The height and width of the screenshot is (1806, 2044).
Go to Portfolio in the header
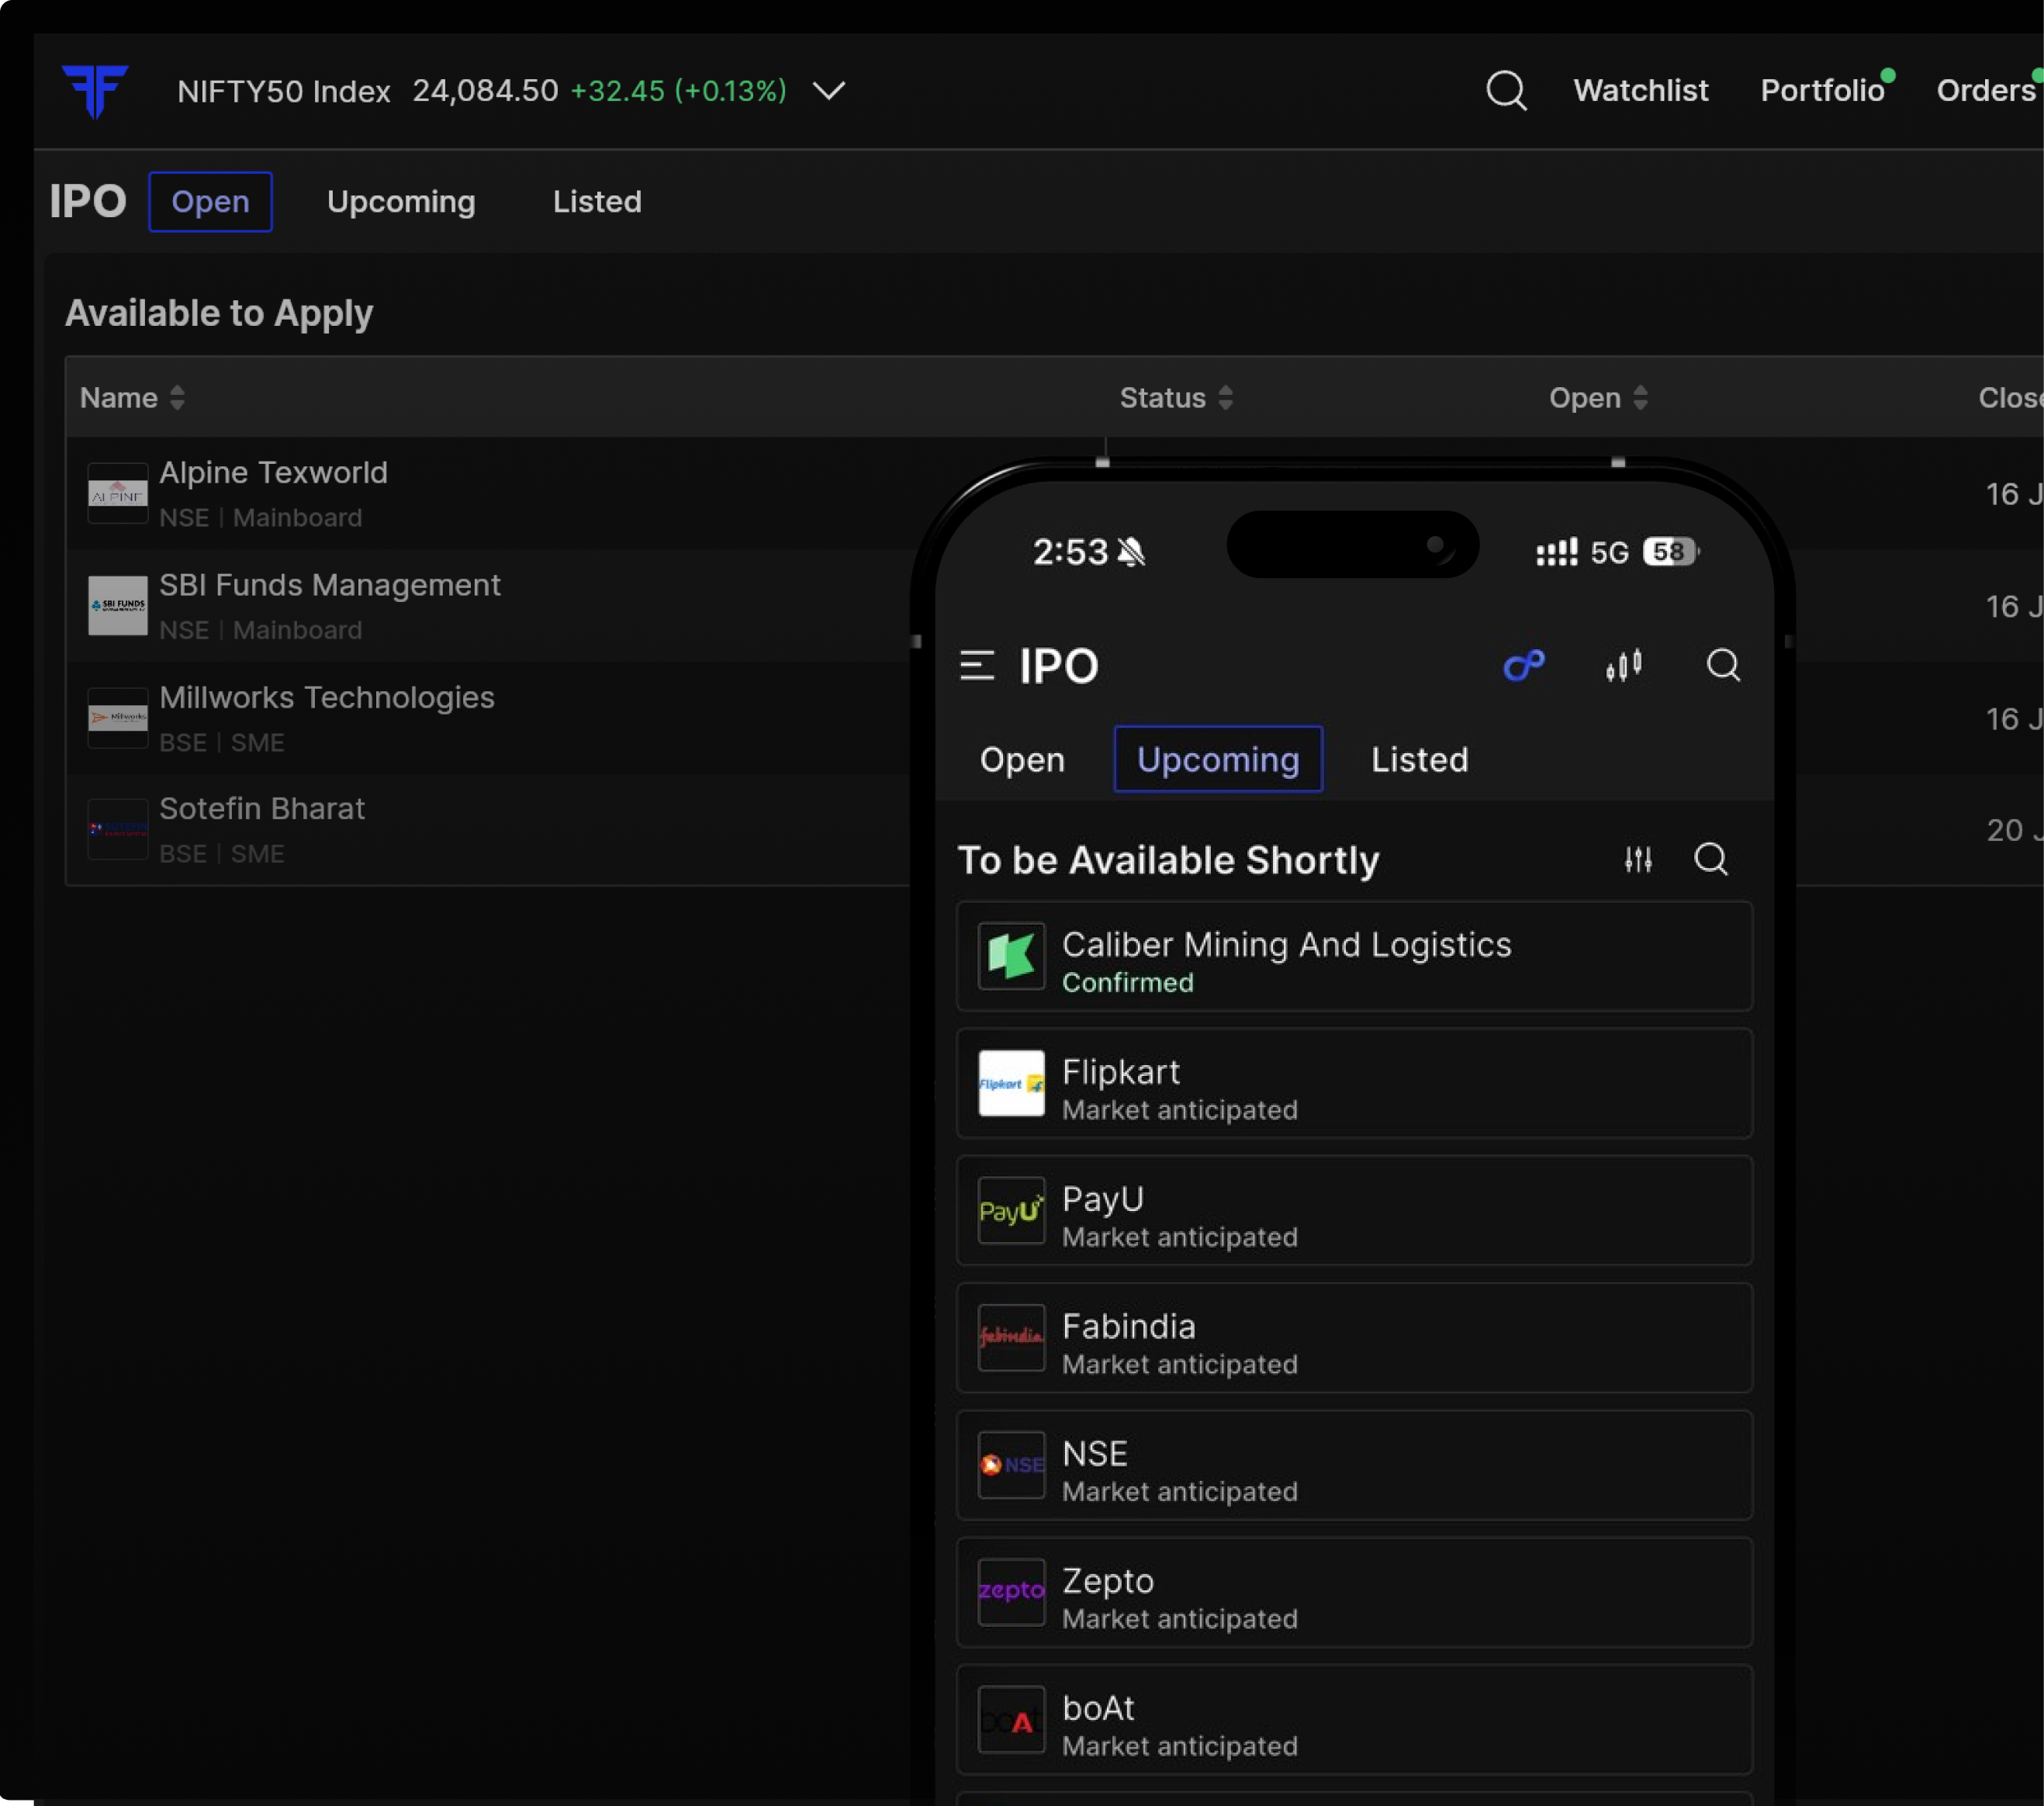[x=1822, y=91]
